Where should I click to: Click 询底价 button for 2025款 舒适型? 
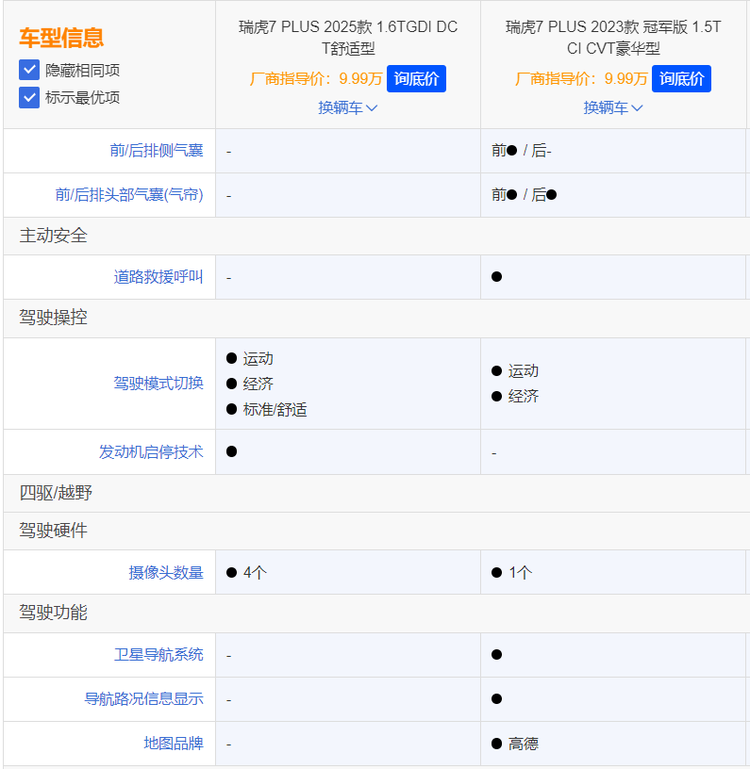(x=416, y=79)
